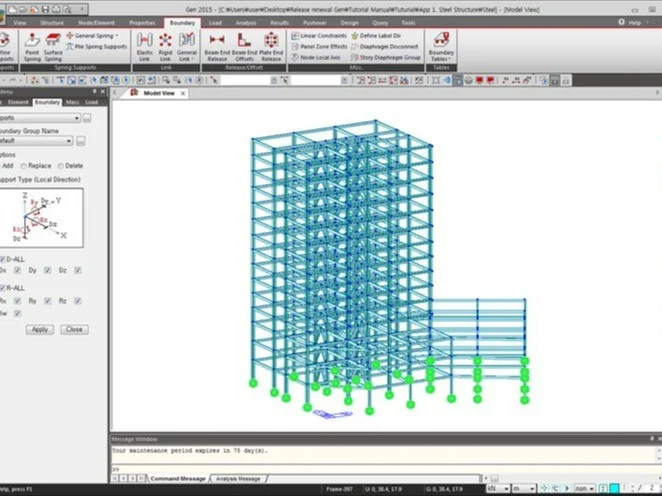Click the Beam End Offsets icon
This screenshot has height=496, width=662.
coord(243,44)
